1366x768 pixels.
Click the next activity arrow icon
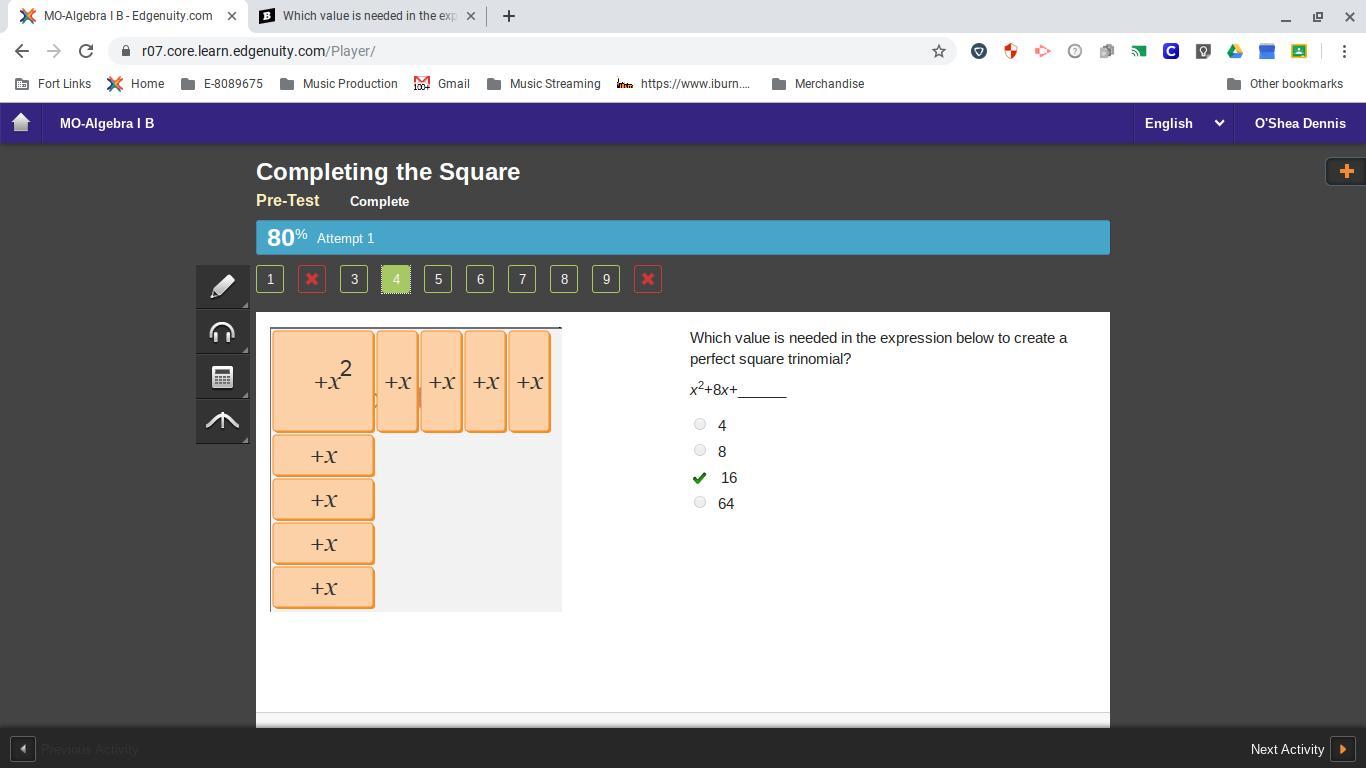pos(1343,749)
